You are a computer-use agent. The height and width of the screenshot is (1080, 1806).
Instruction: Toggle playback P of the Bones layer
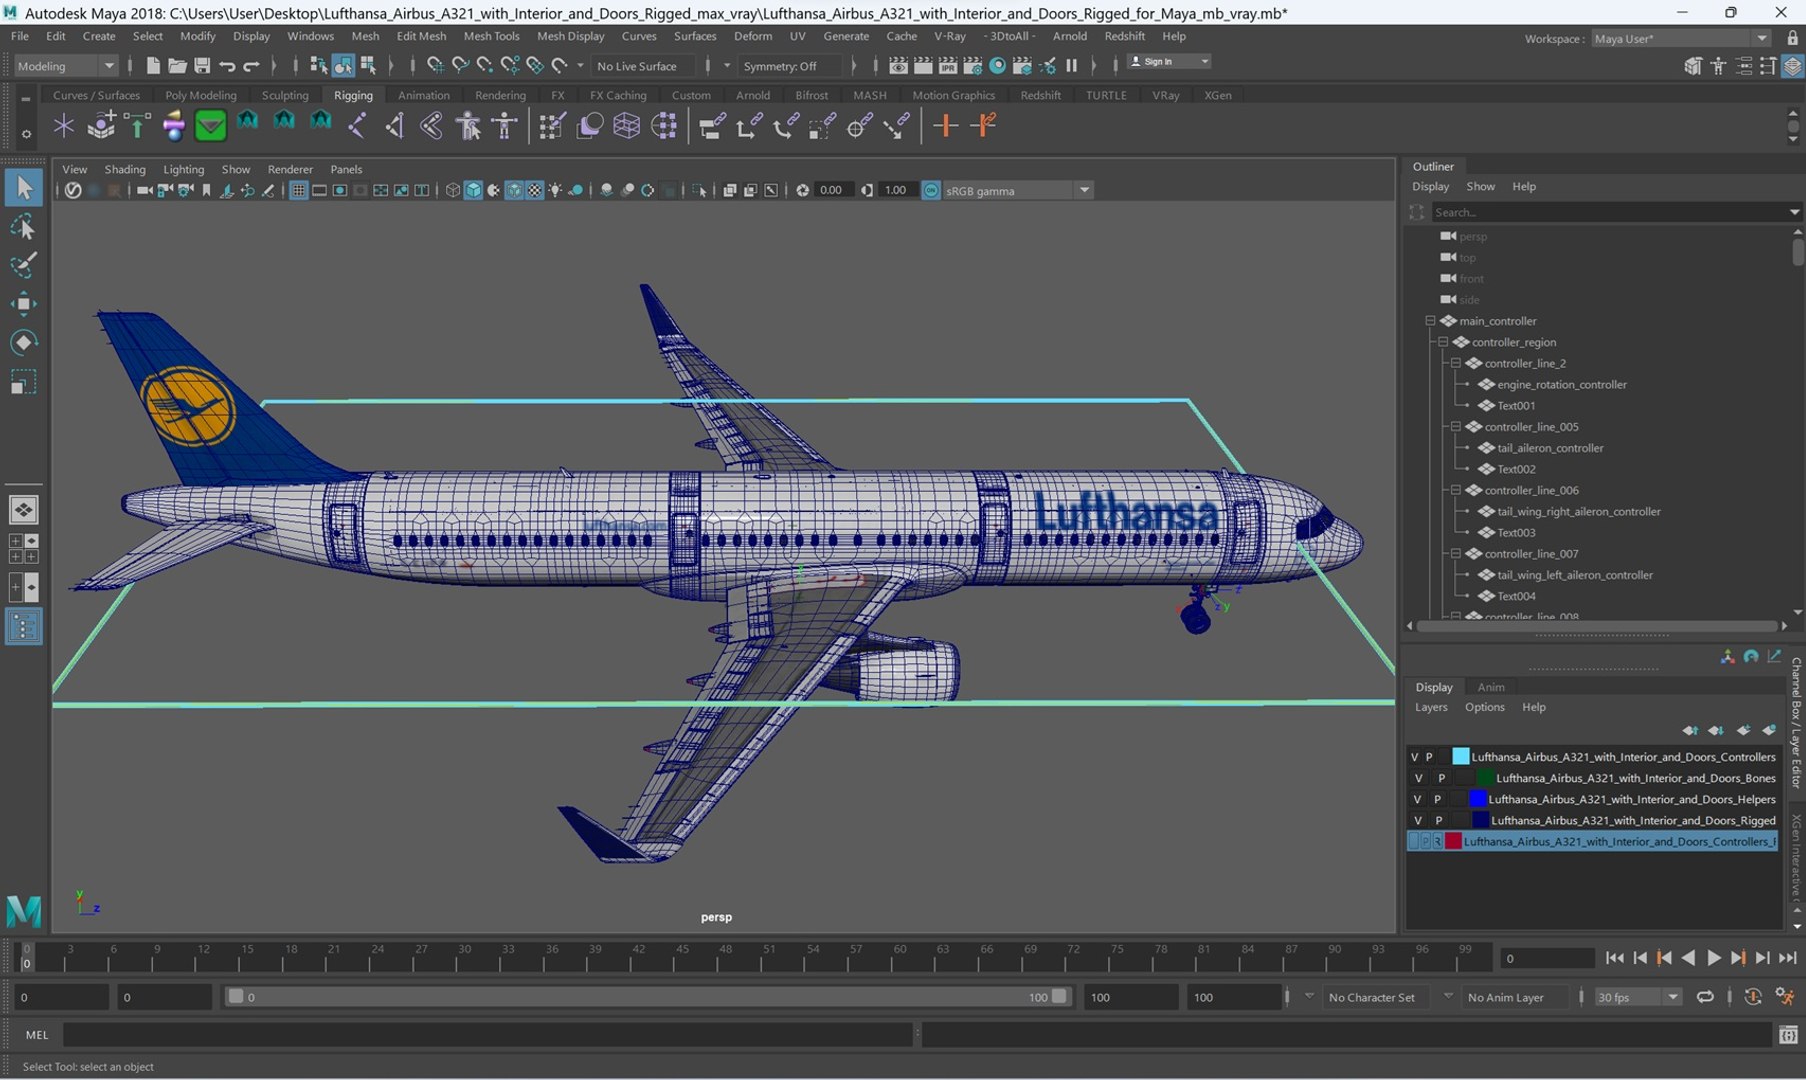1441,778
